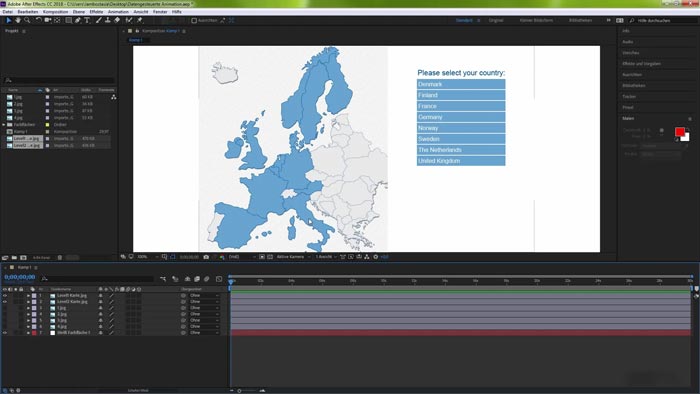Open the composition flowchart icon in viewer footer

(367, 257)
